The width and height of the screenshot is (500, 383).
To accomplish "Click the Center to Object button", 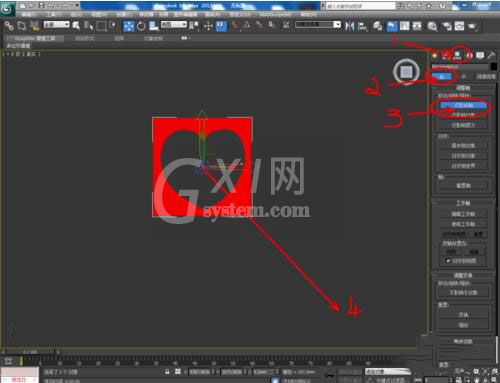I will coord(463,146).
